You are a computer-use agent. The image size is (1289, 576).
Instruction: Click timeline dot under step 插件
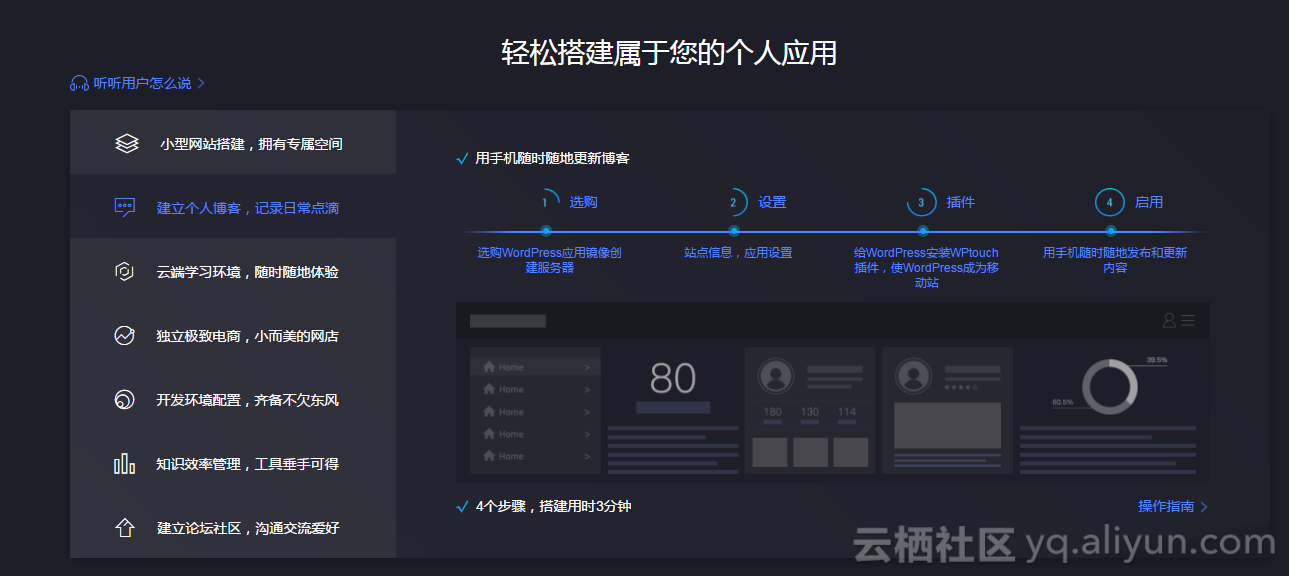click(923, 231)
